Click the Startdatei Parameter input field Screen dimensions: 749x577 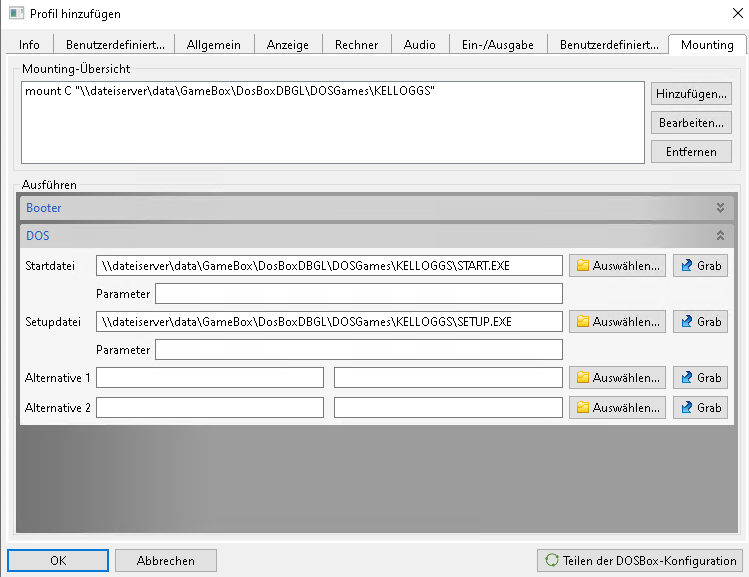click(x=359, y=294)
